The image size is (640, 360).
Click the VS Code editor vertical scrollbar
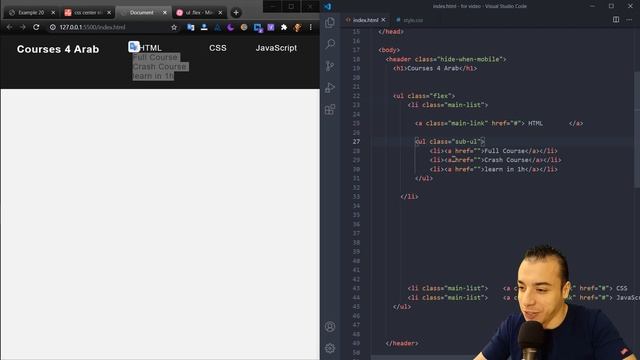[x=637, y=131]
